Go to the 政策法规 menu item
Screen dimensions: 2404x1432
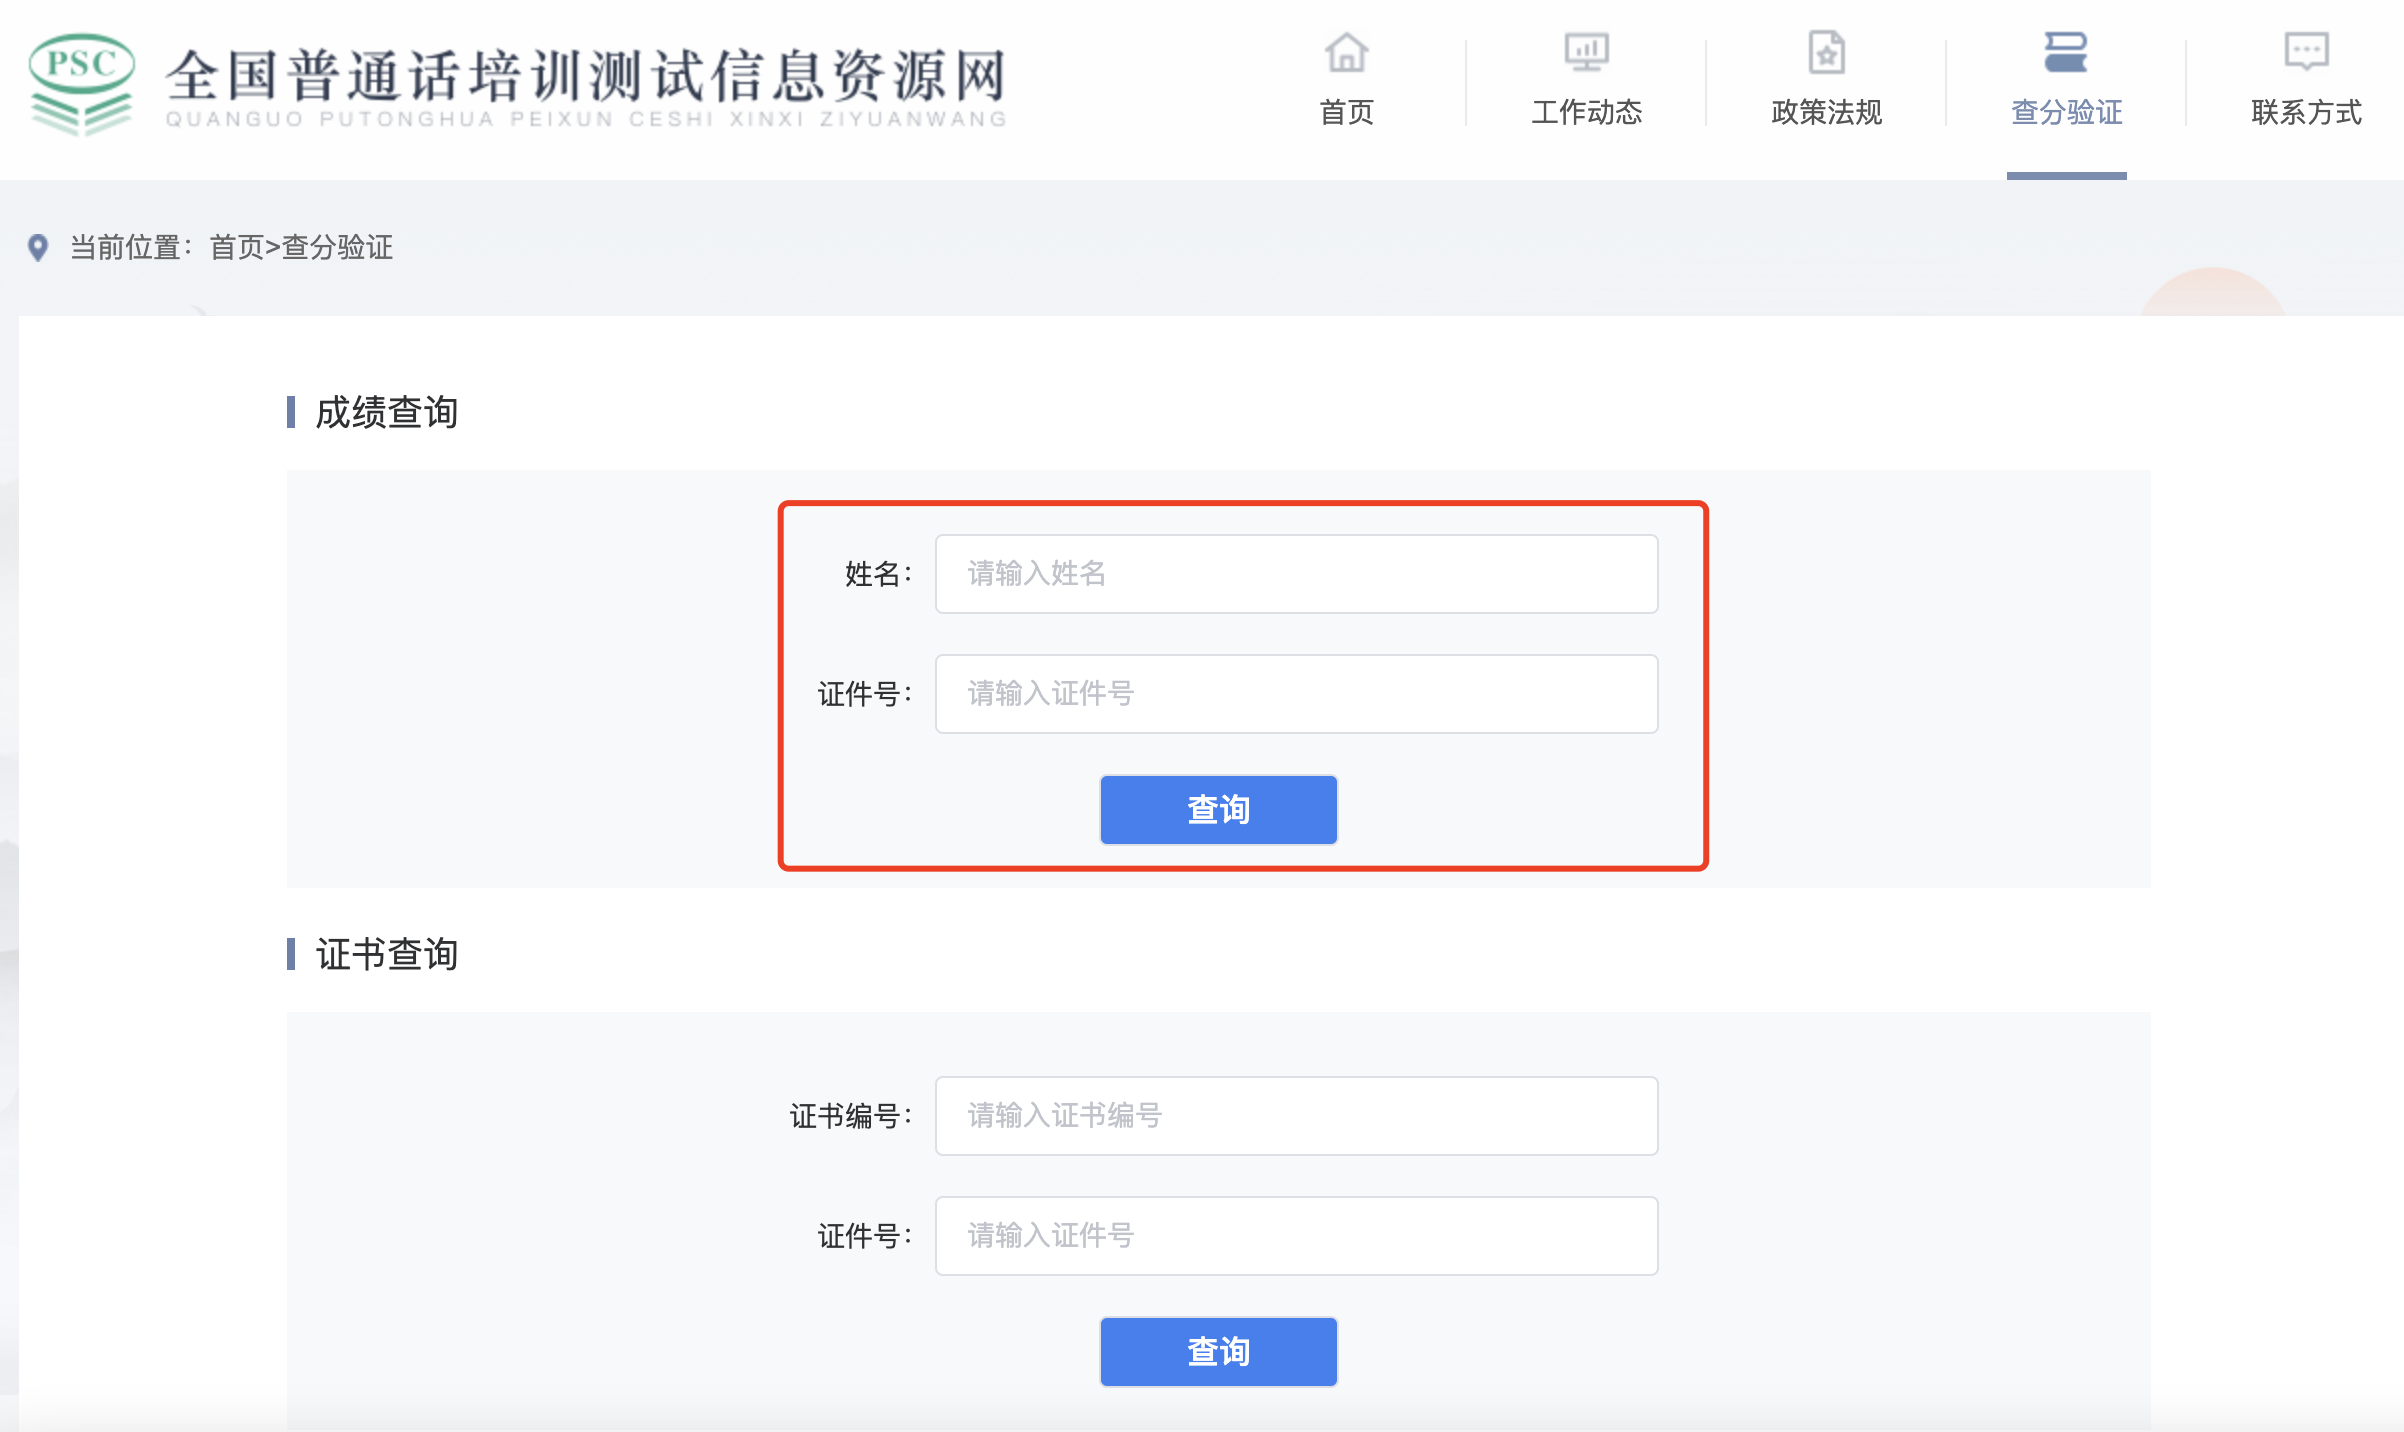coord(1826,112)
